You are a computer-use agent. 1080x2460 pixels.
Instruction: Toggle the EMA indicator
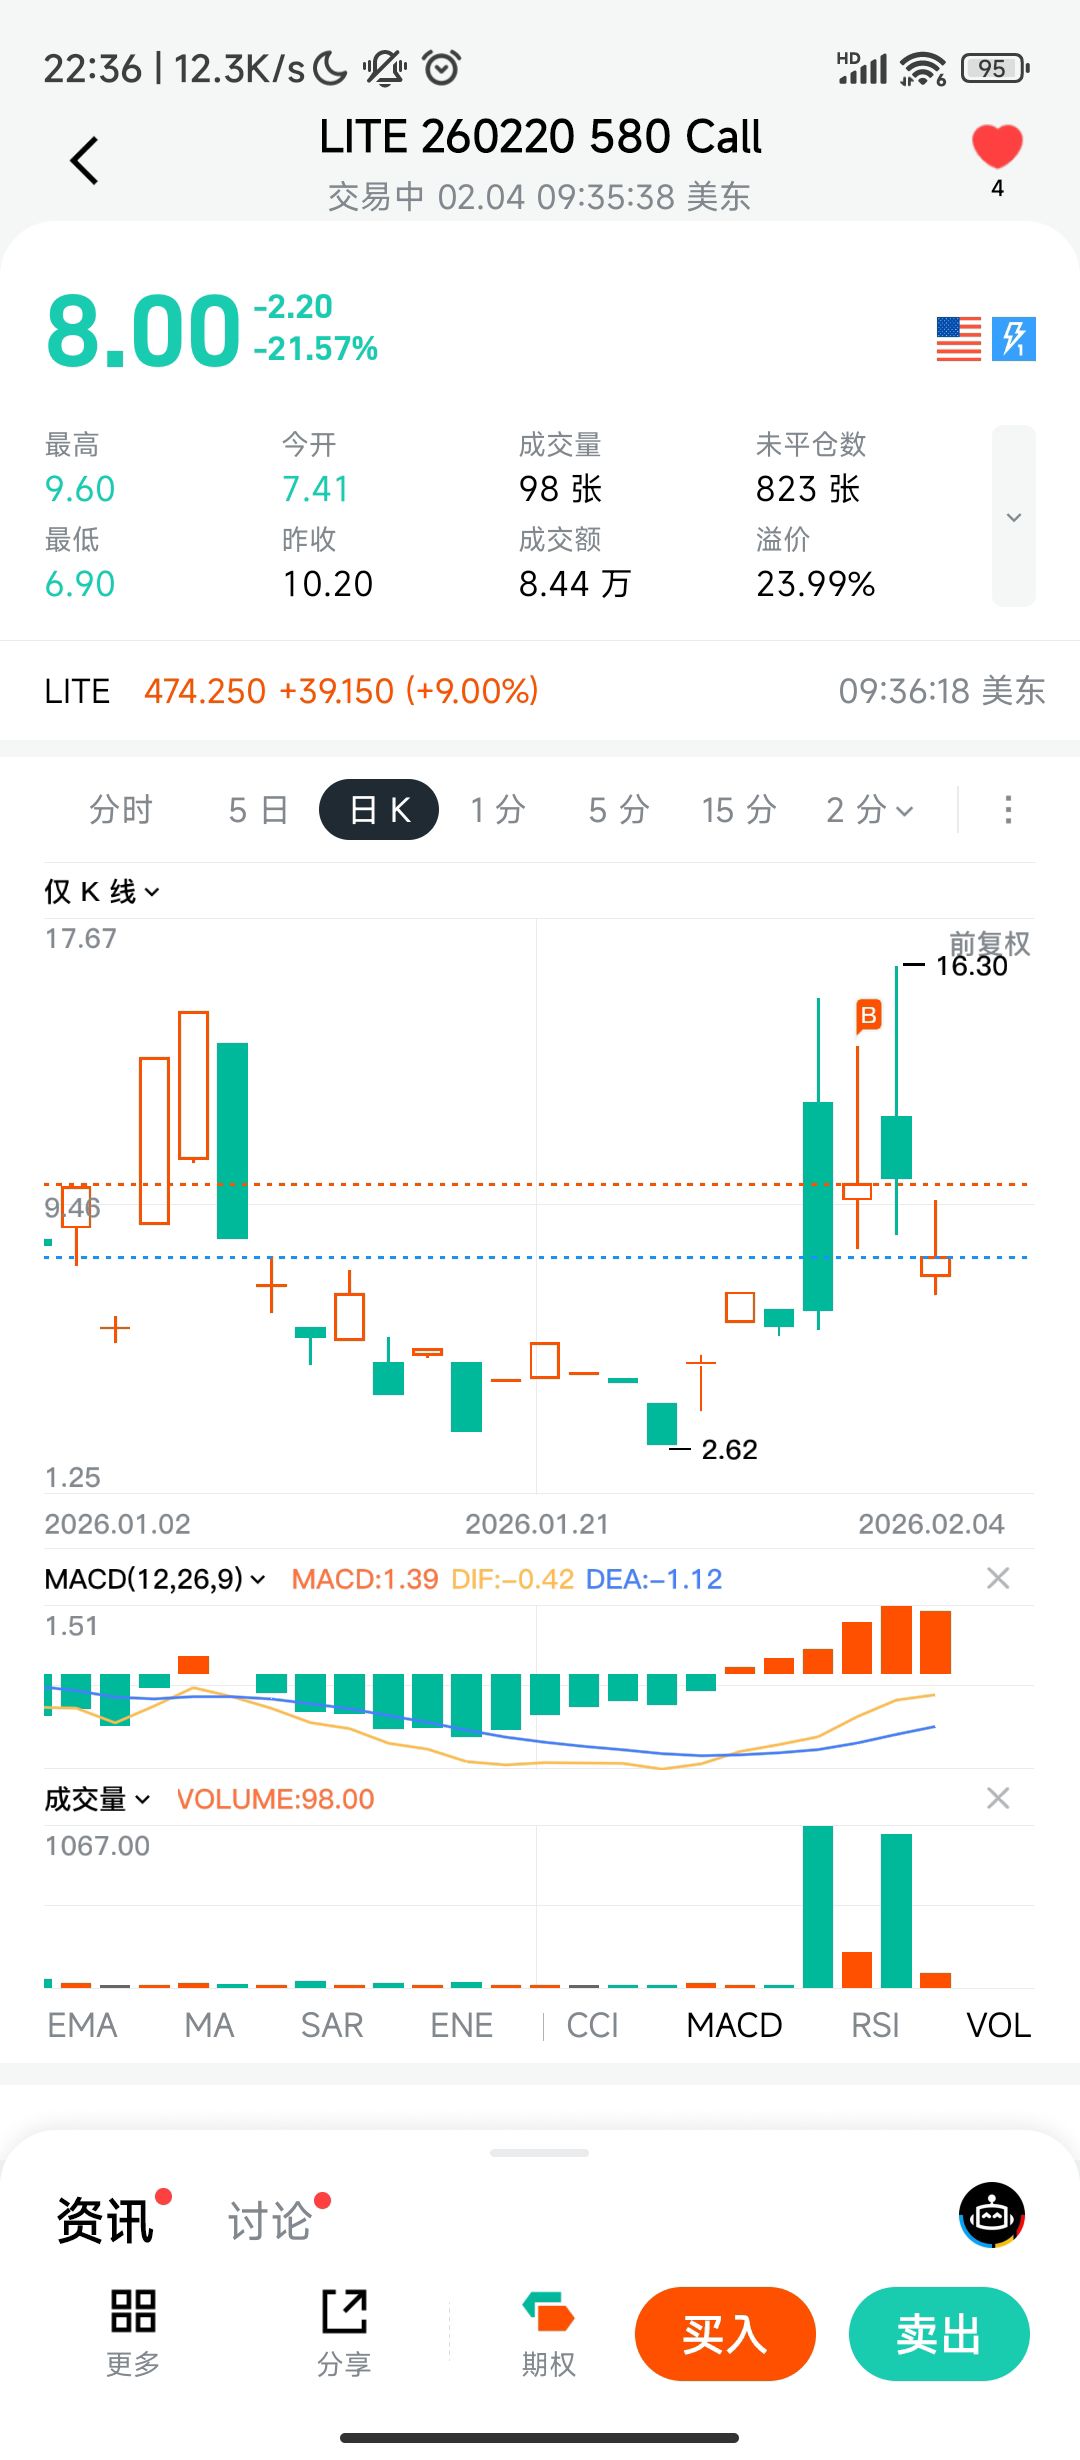[x=82, y=2025]
